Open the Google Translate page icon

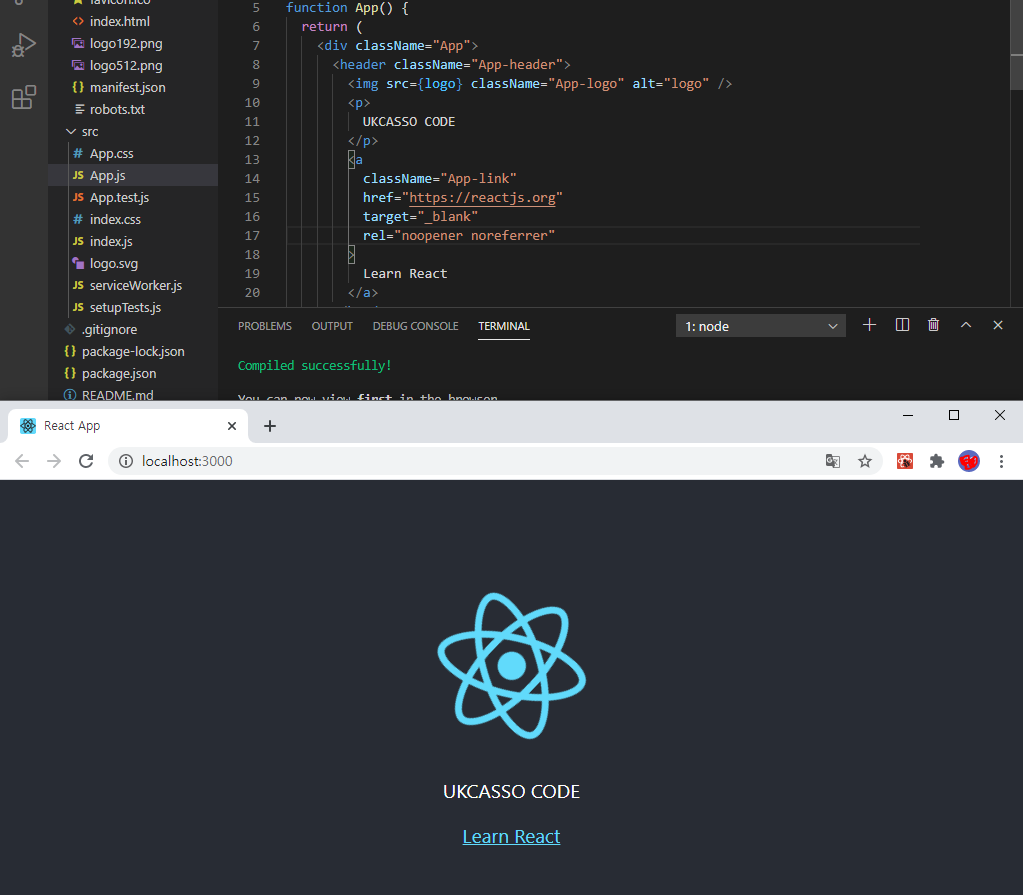click(x=832, y=461)
